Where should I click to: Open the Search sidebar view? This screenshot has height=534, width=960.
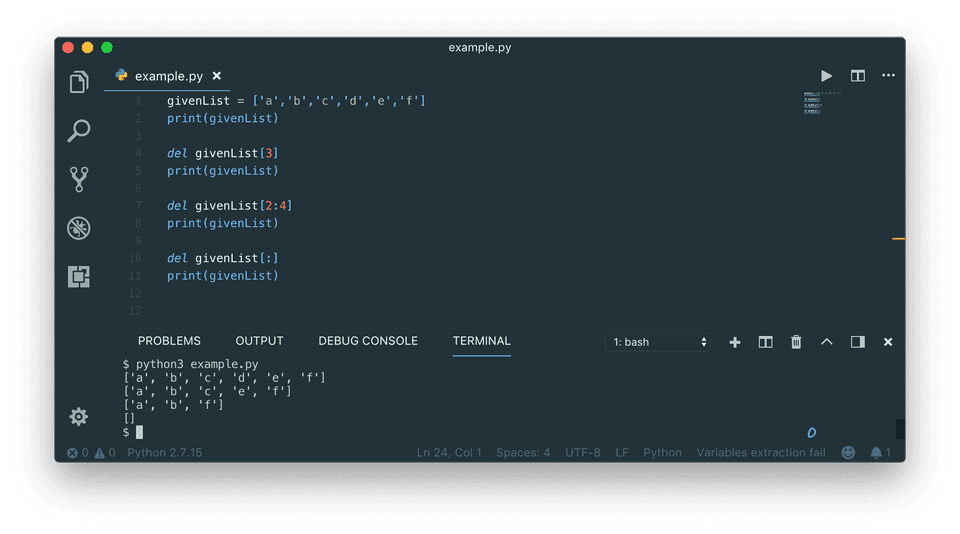coord(79,130)
